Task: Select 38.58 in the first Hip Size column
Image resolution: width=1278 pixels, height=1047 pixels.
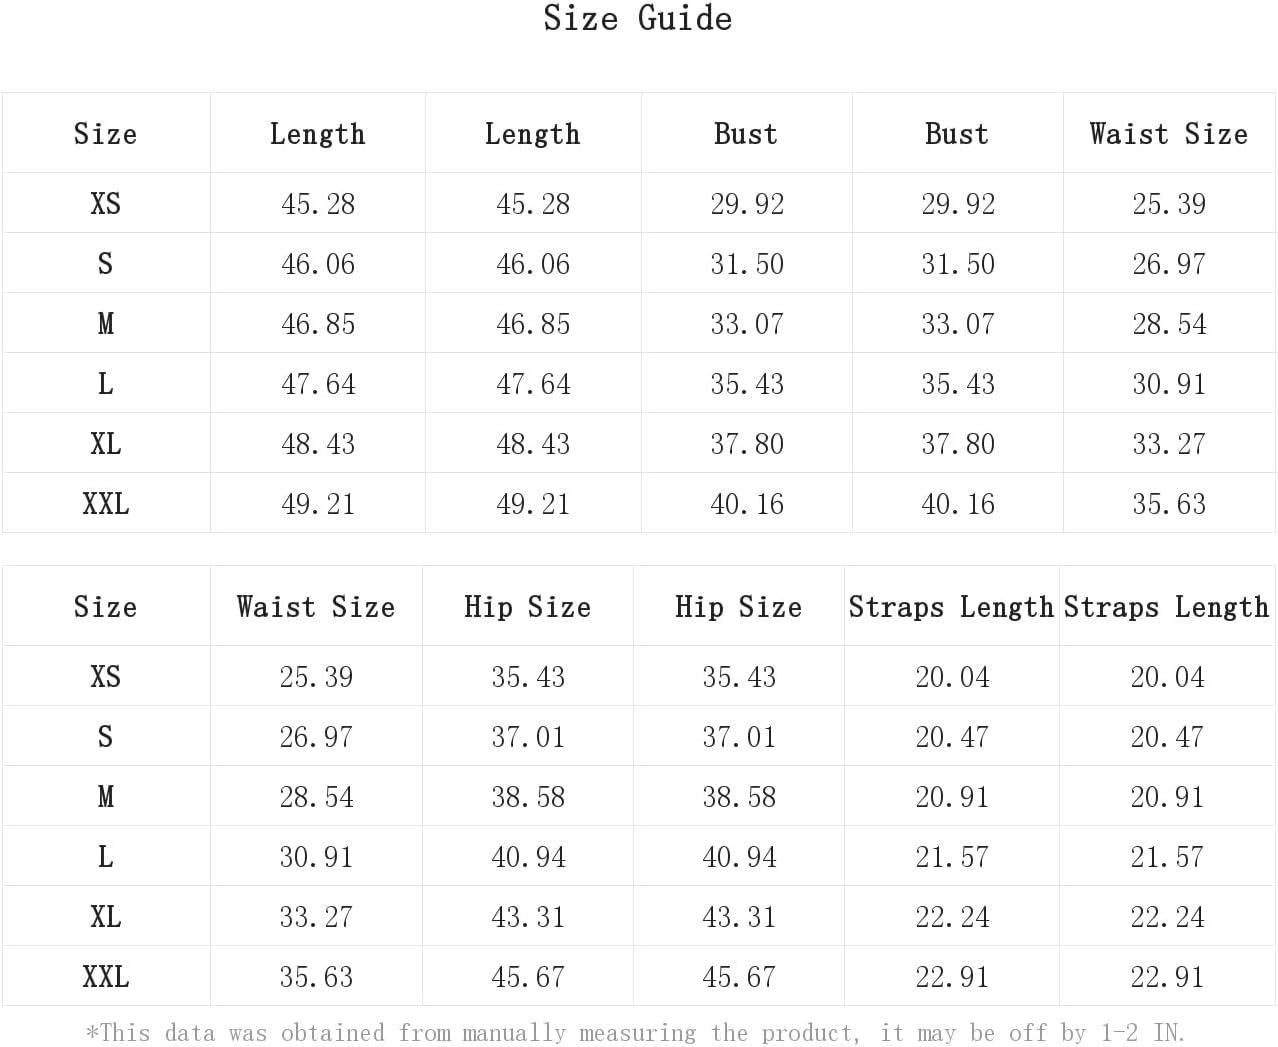Action: (528, 797)
